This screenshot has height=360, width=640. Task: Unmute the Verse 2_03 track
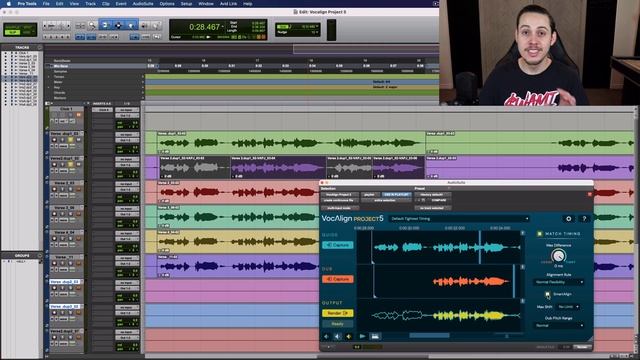[x=78, y=189]
